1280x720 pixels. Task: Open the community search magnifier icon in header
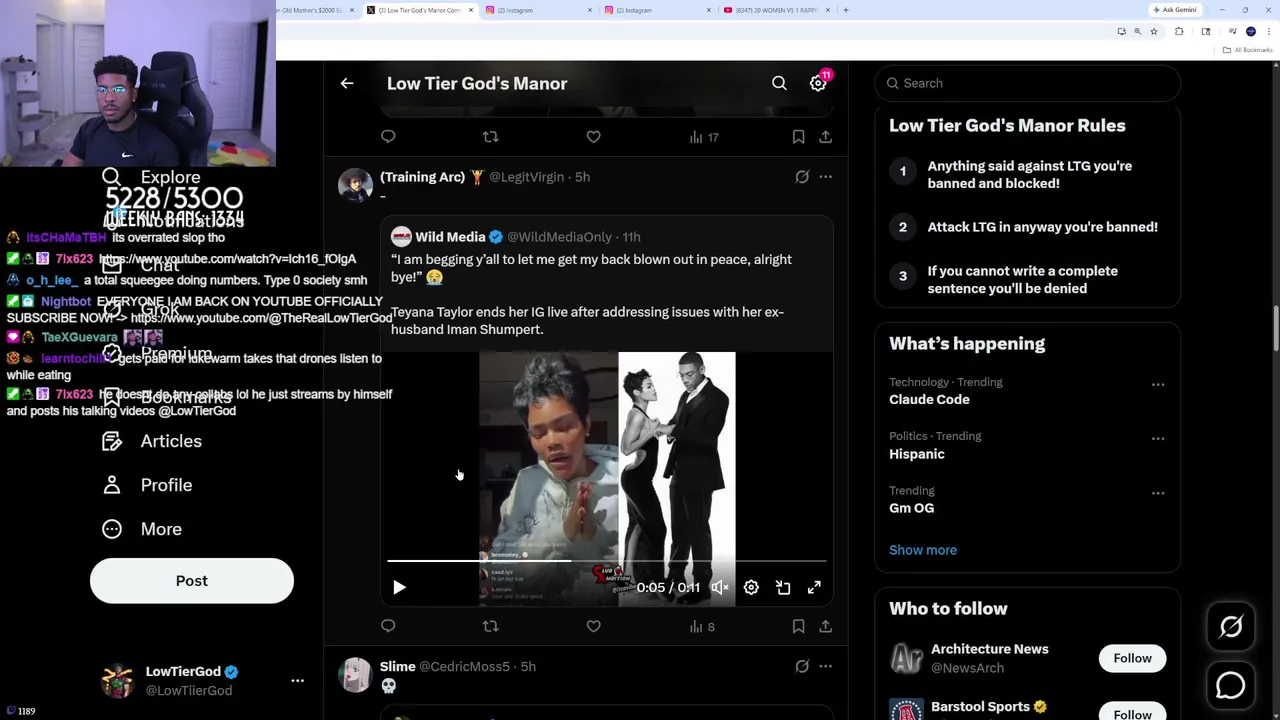point(779,84)
